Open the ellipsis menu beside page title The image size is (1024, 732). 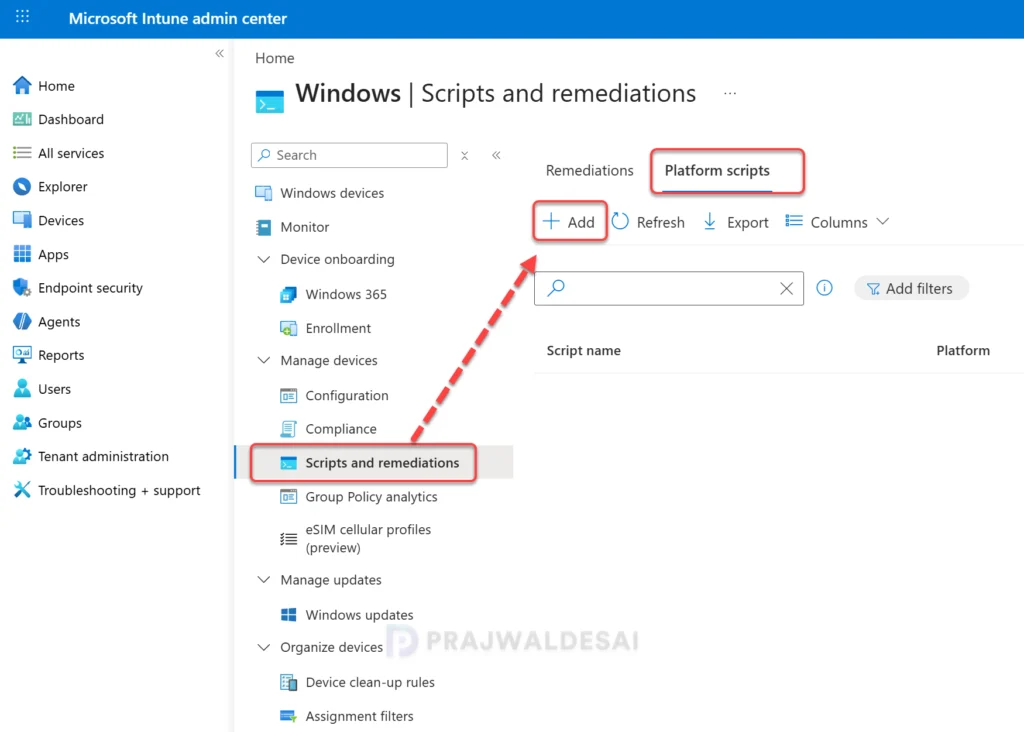pyautogui.click(x=730, y=94)
